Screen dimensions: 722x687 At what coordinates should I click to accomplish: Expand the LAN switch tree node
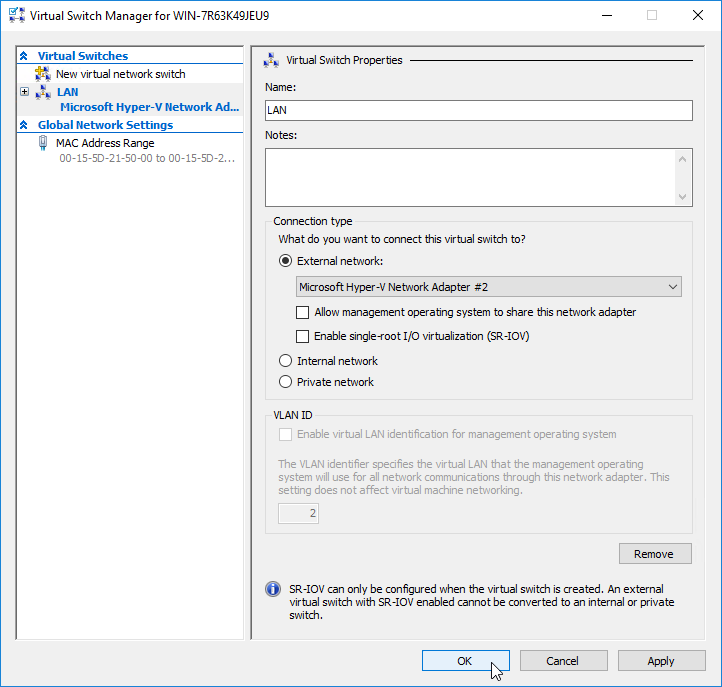point(24,92)
